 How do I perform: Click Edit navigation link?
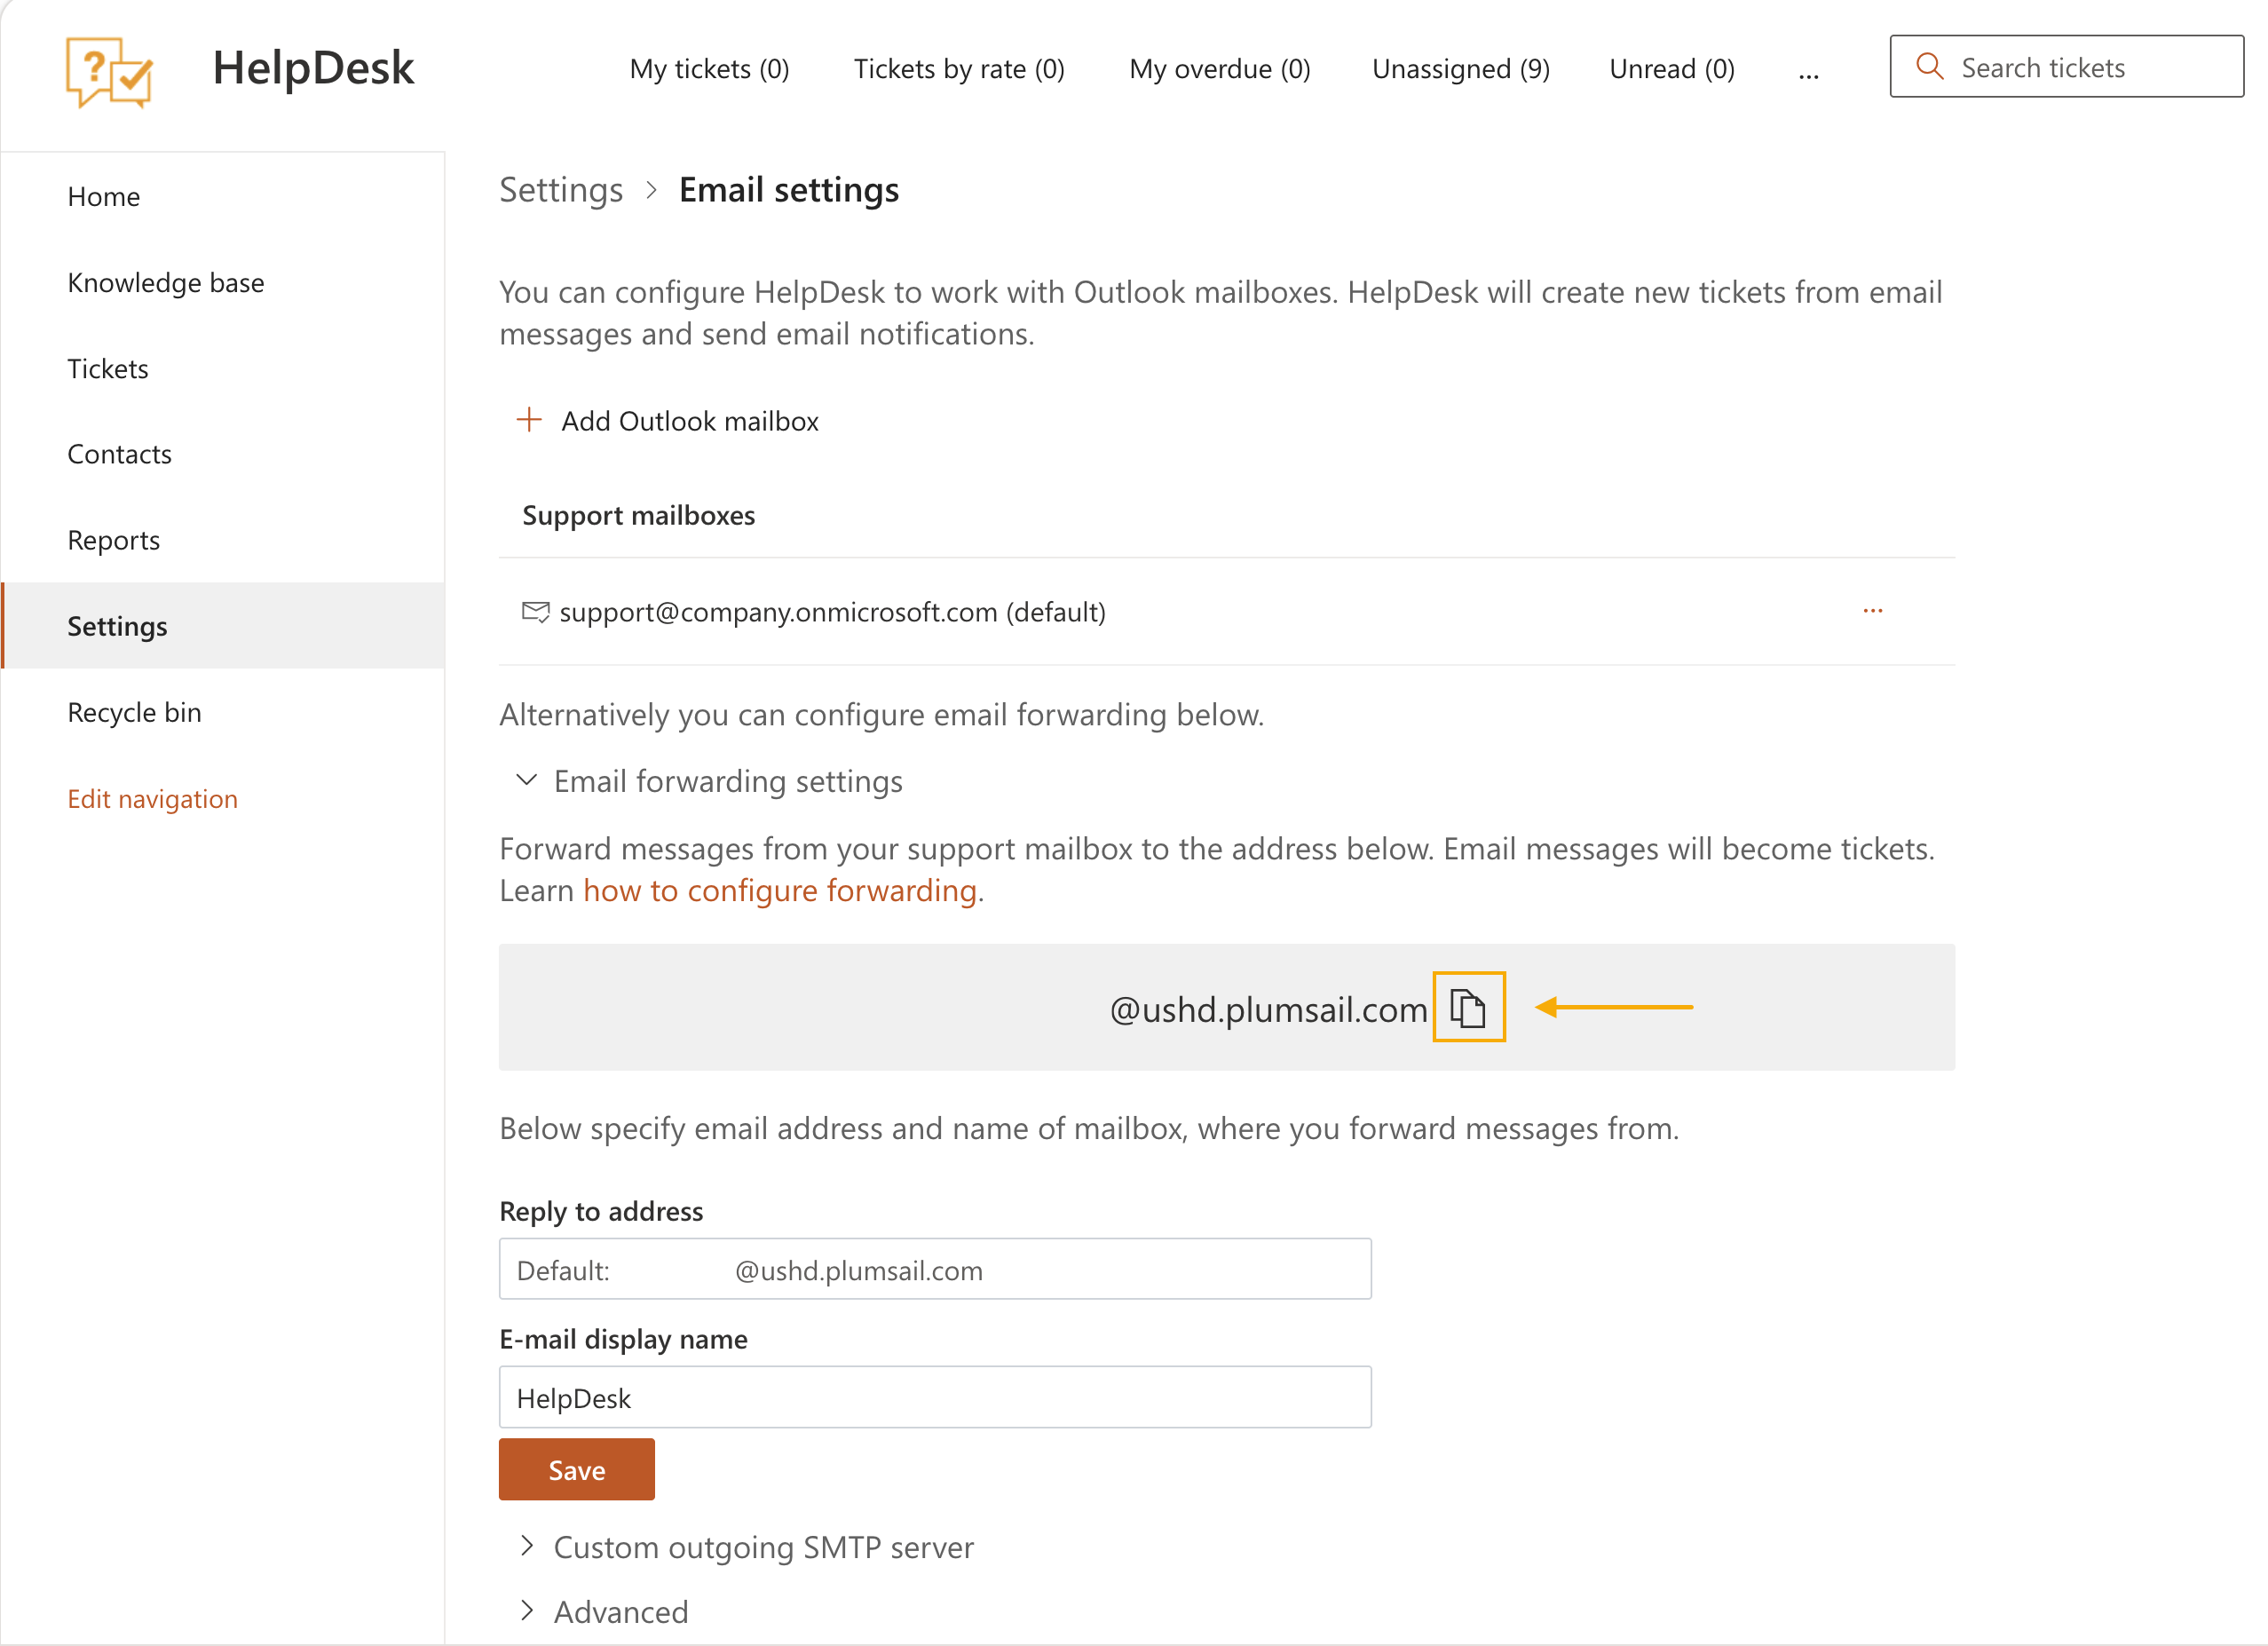[153, 798]
